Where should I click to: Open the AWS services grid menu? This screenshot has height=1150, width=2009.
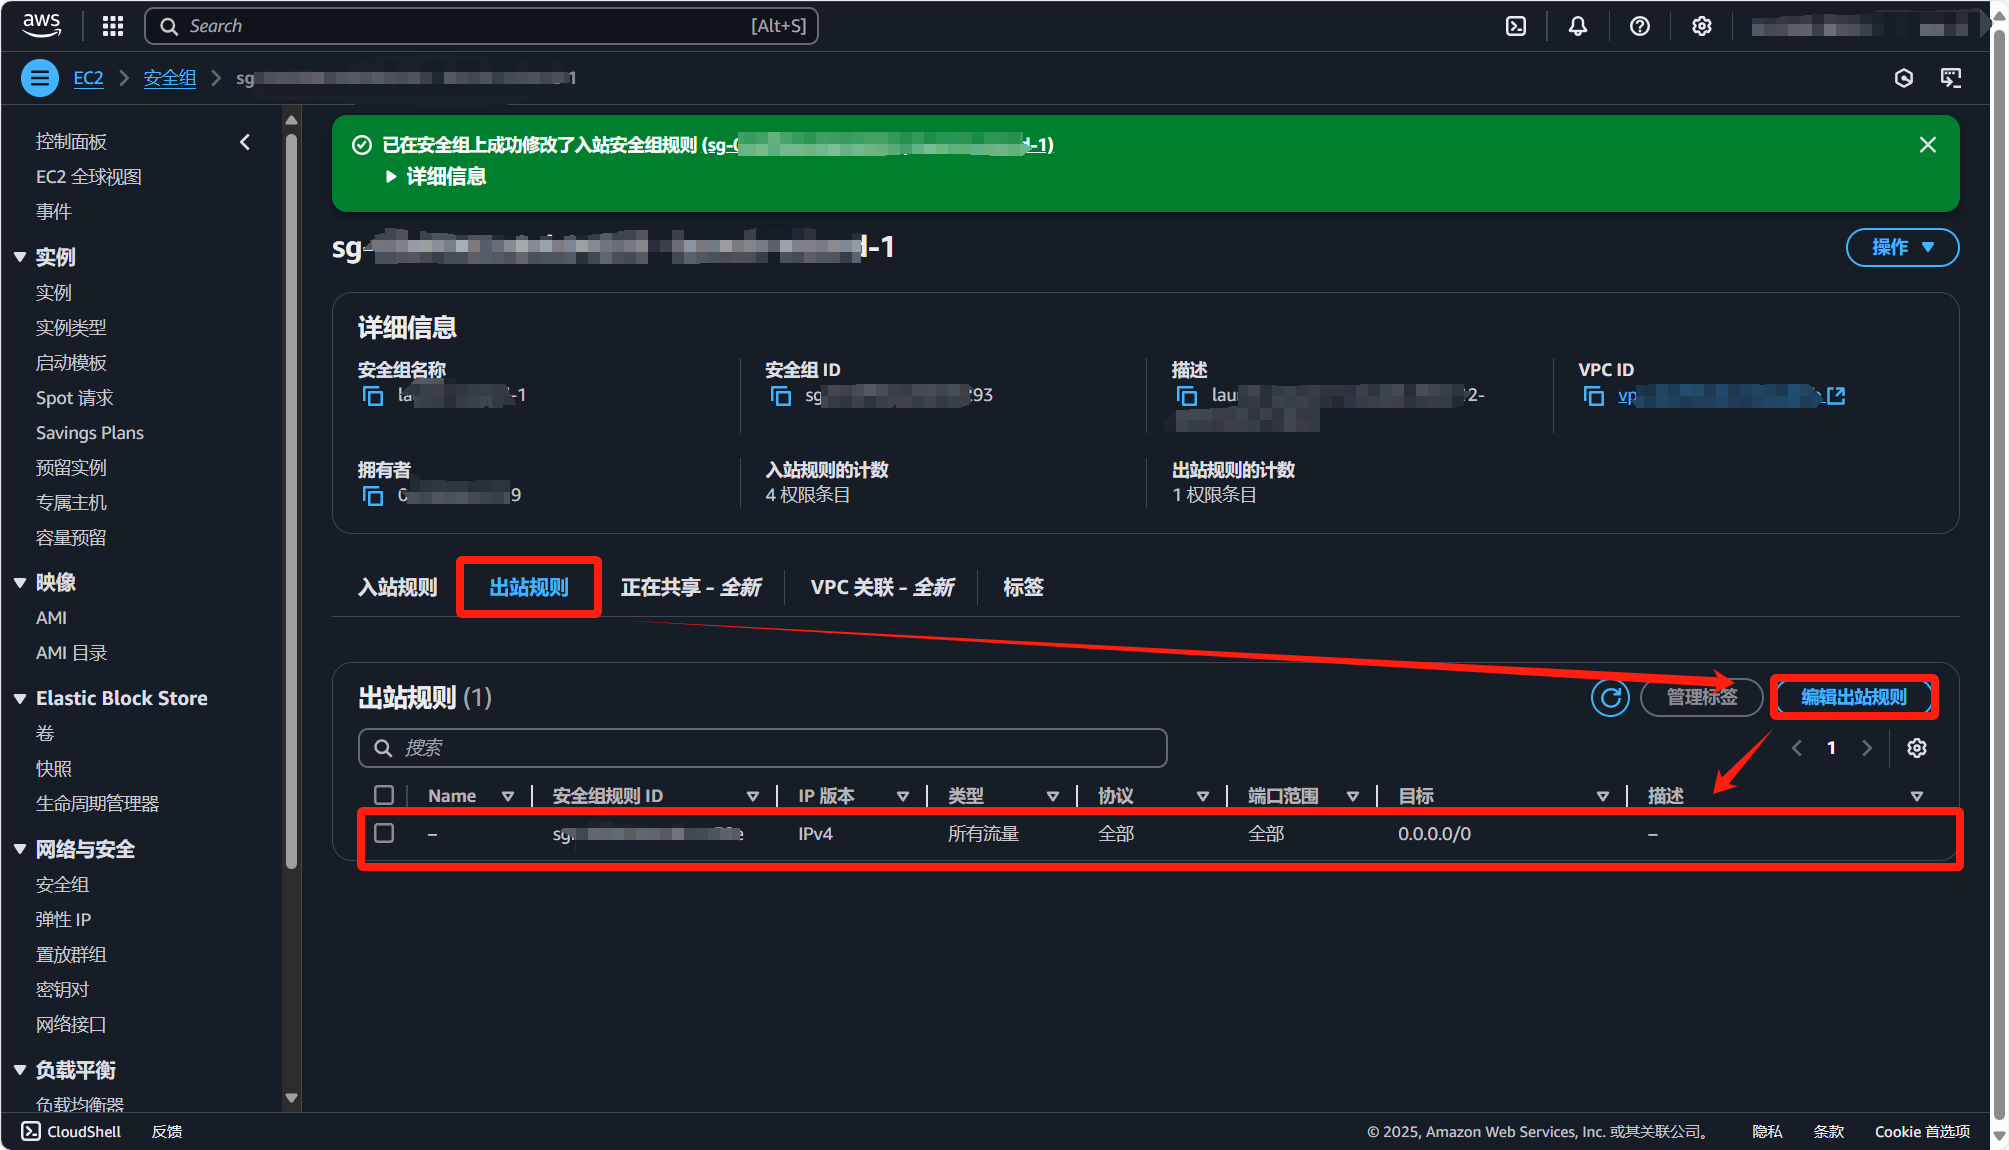(113, 26)
